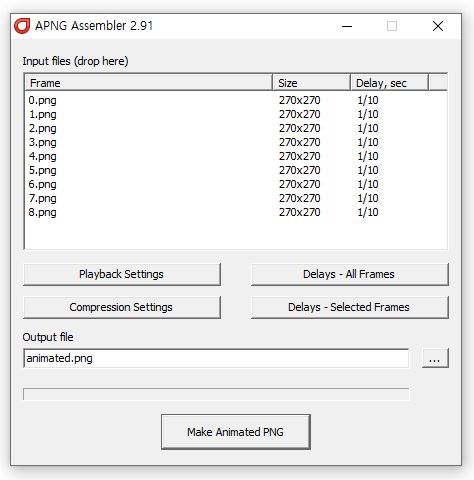The height and width of the screenshot is (480, 474).
Task: Click the Output file text field
Action: (x=216, y=358)
